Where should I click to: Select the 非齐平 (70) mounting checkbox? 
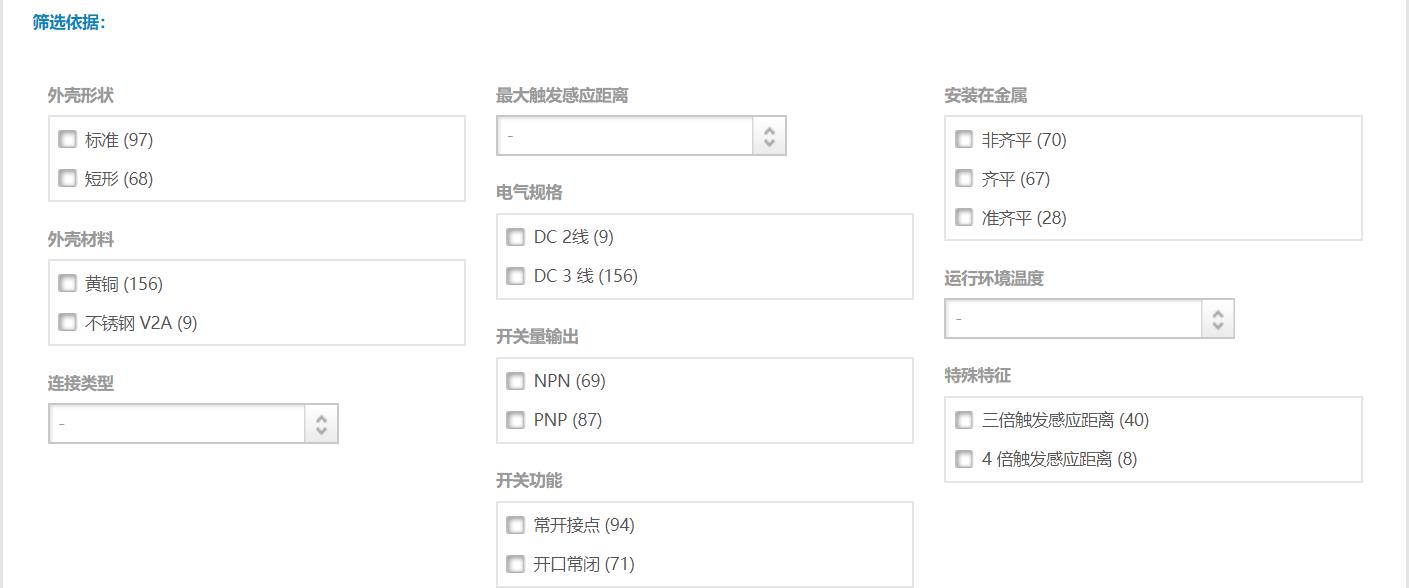coord(963,139)
